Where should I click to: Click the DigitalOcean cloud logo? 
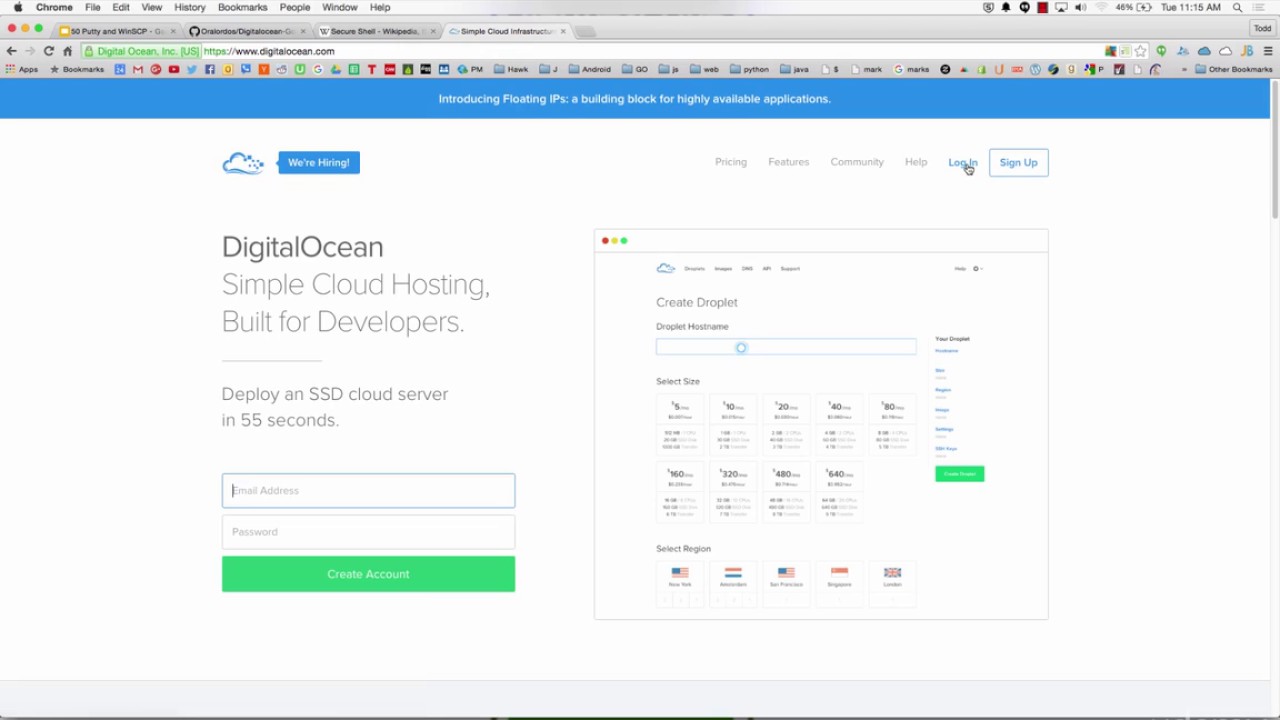coord(243,163)
